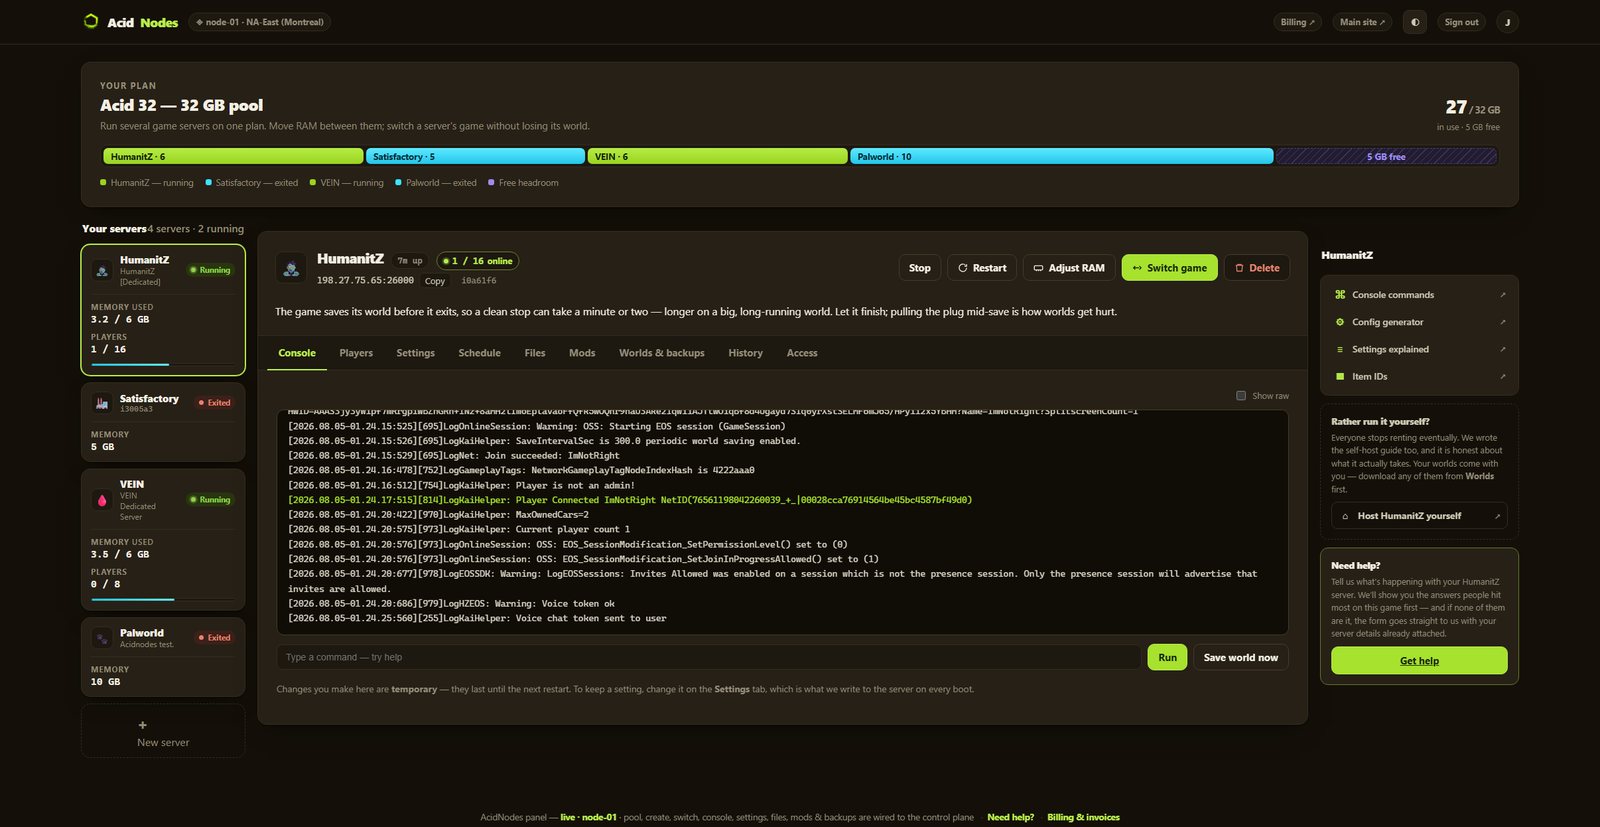Click the Running status badge on VEIN card

pos(210,500)
